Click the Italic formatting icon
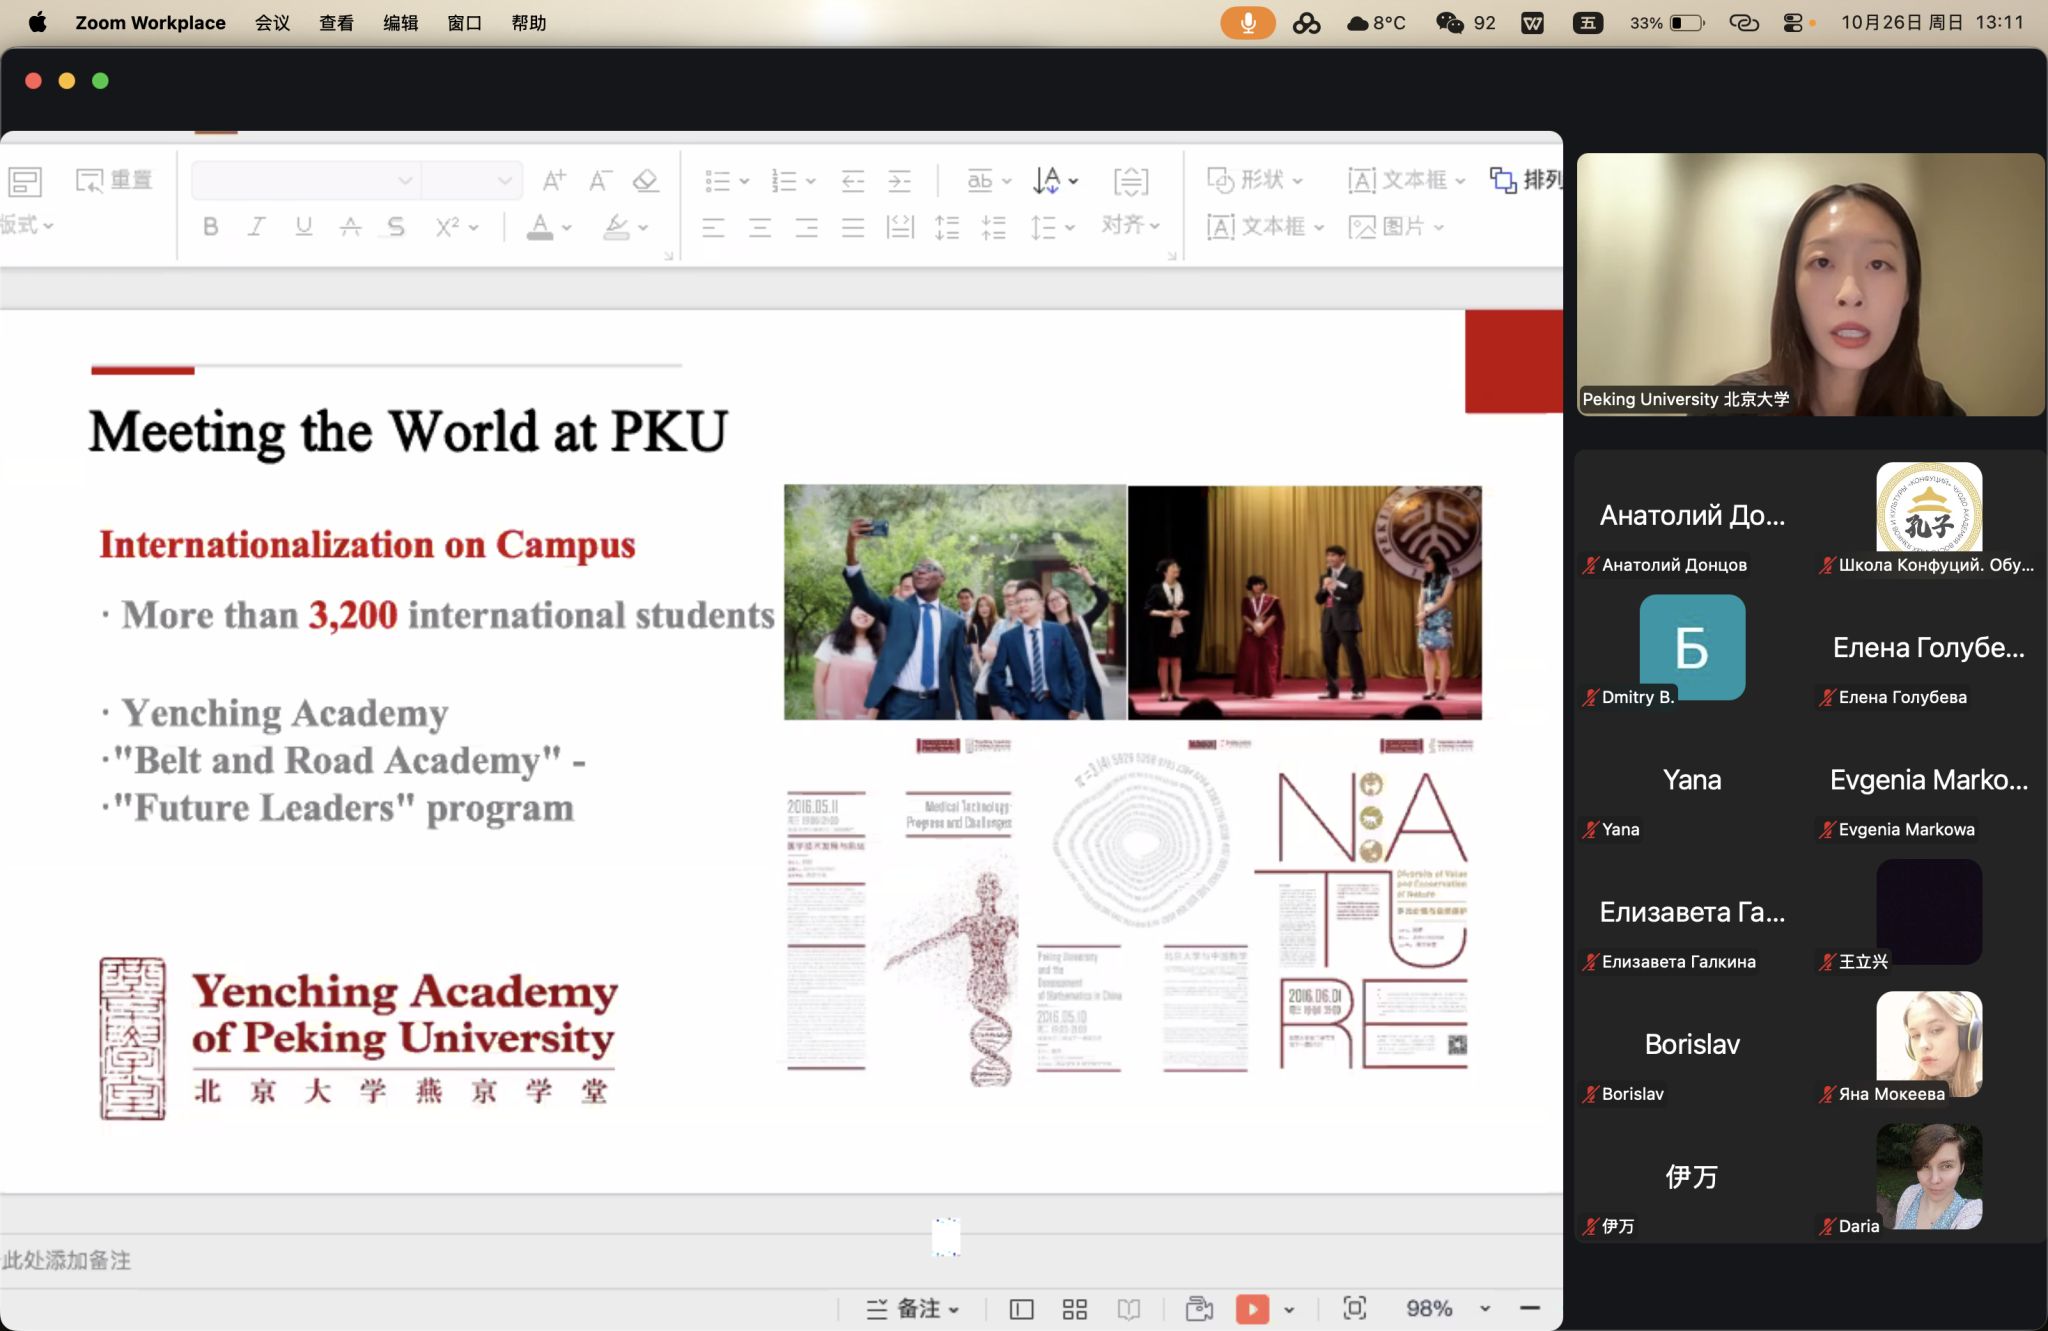Screen dimensions: 2048x1331 point(256,227)
